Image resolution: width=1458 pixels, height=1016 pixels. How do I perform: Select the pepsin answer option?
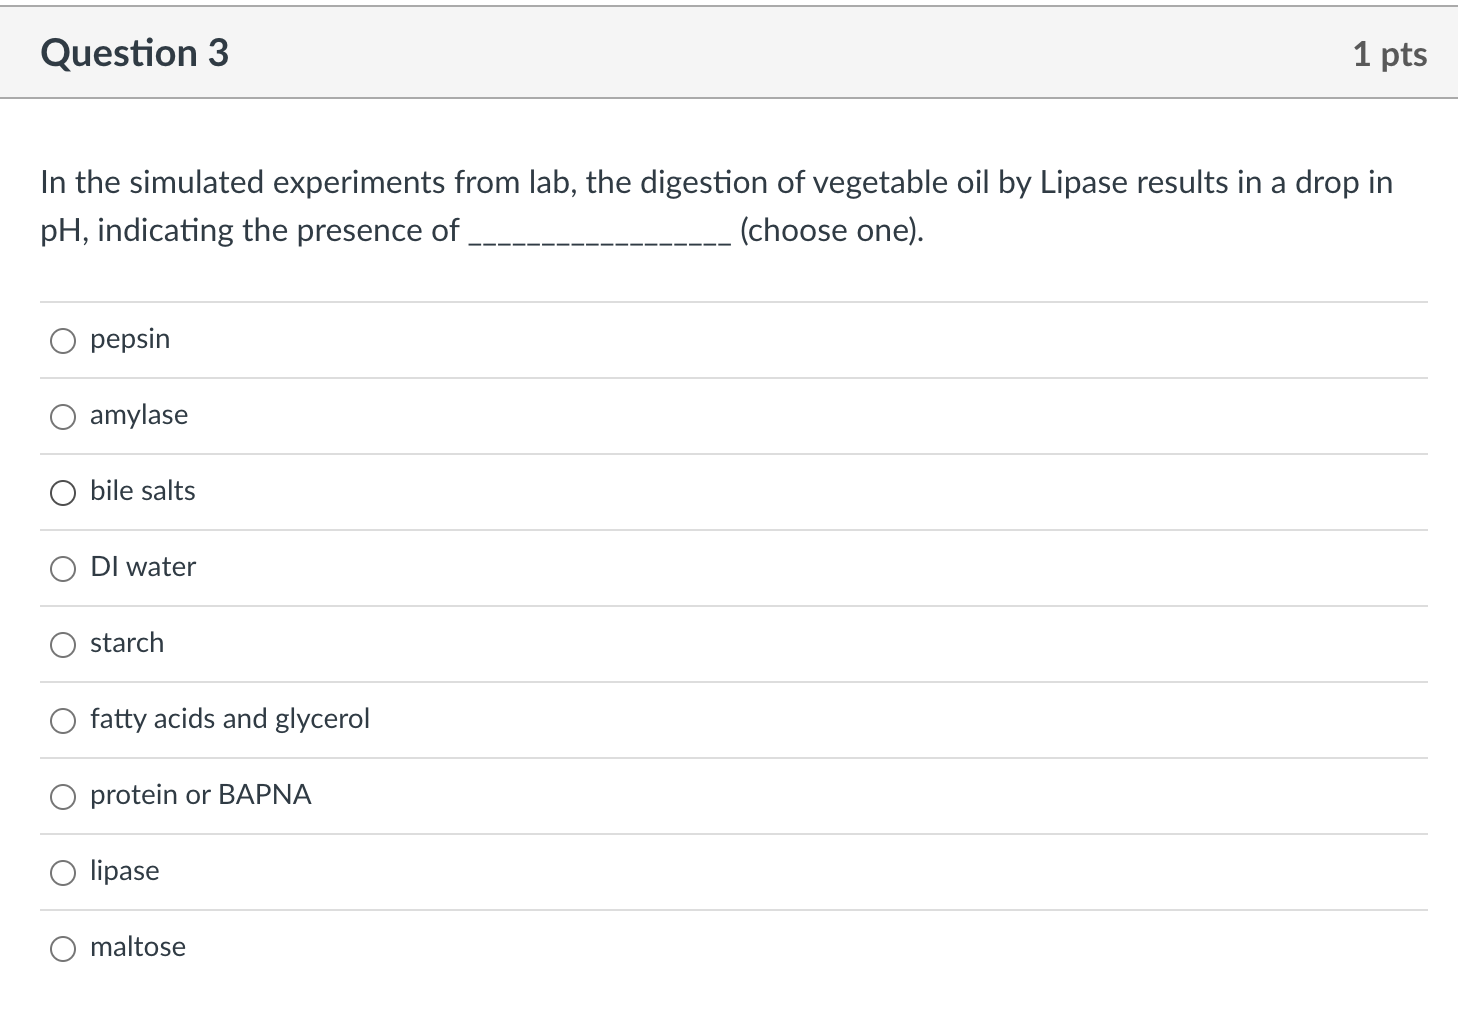tap(62, 340)
